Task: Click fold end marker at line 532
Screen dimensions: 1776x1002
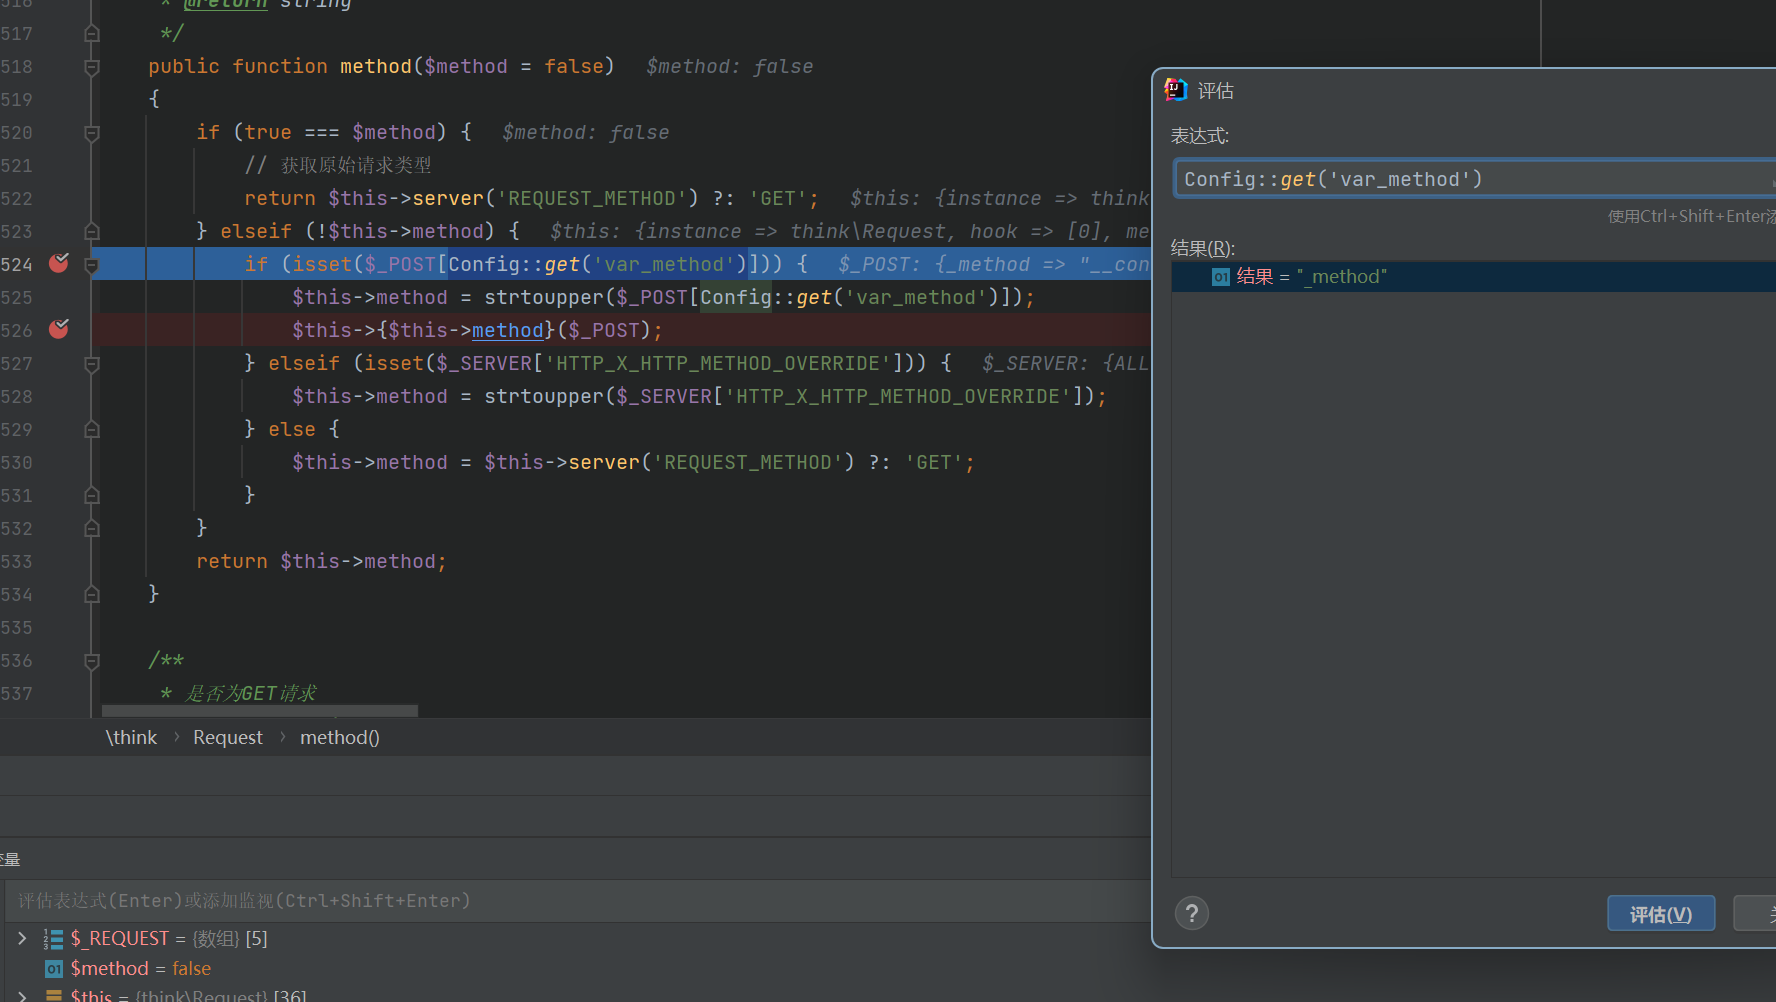Action: coord(92,529)
